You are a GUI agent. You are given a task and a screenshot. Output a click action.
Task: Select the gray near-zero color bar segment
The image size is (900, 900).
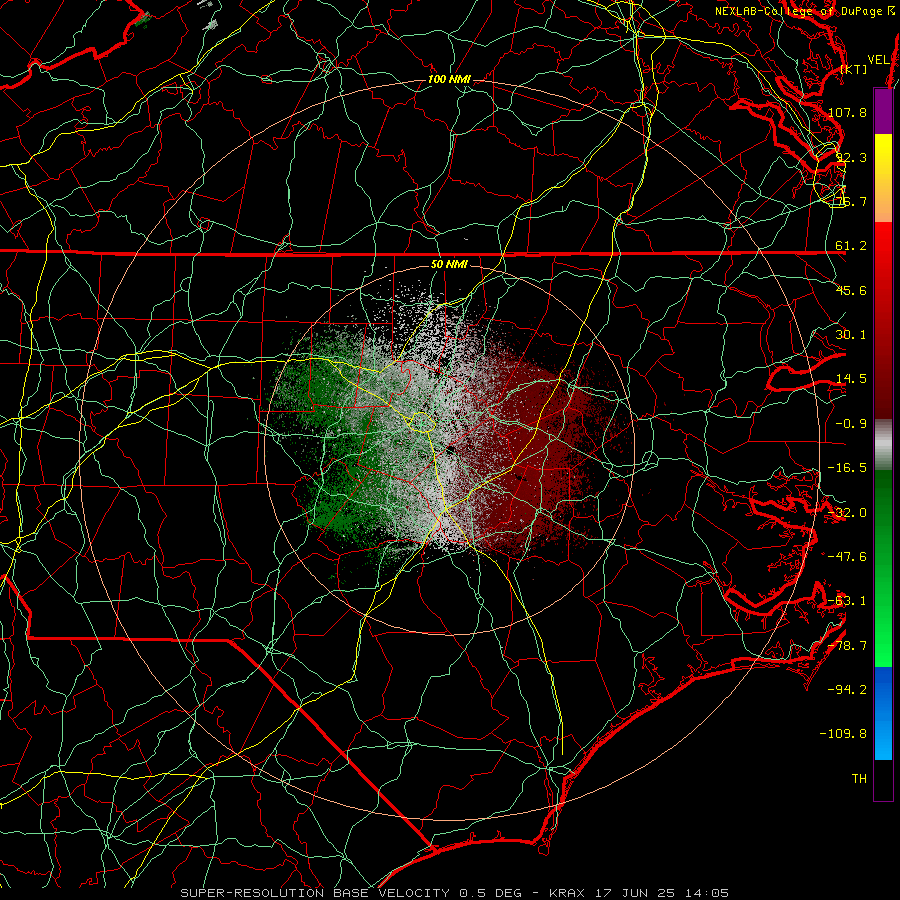tap(883, 442)
